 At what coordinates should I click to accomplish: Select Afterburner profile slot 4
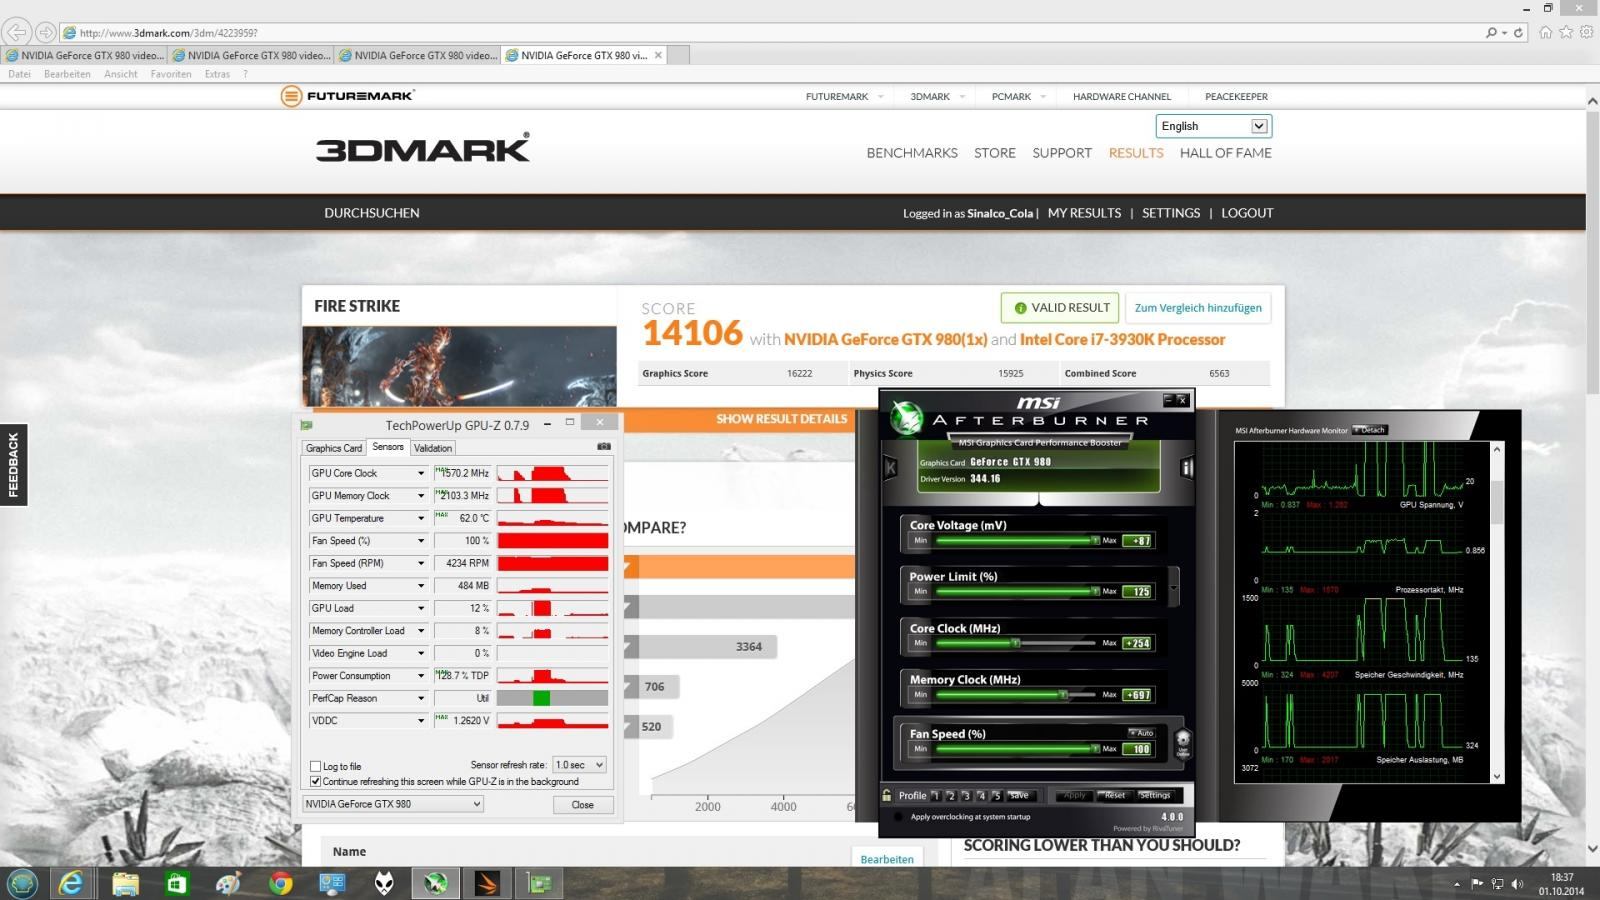[981, 796]
